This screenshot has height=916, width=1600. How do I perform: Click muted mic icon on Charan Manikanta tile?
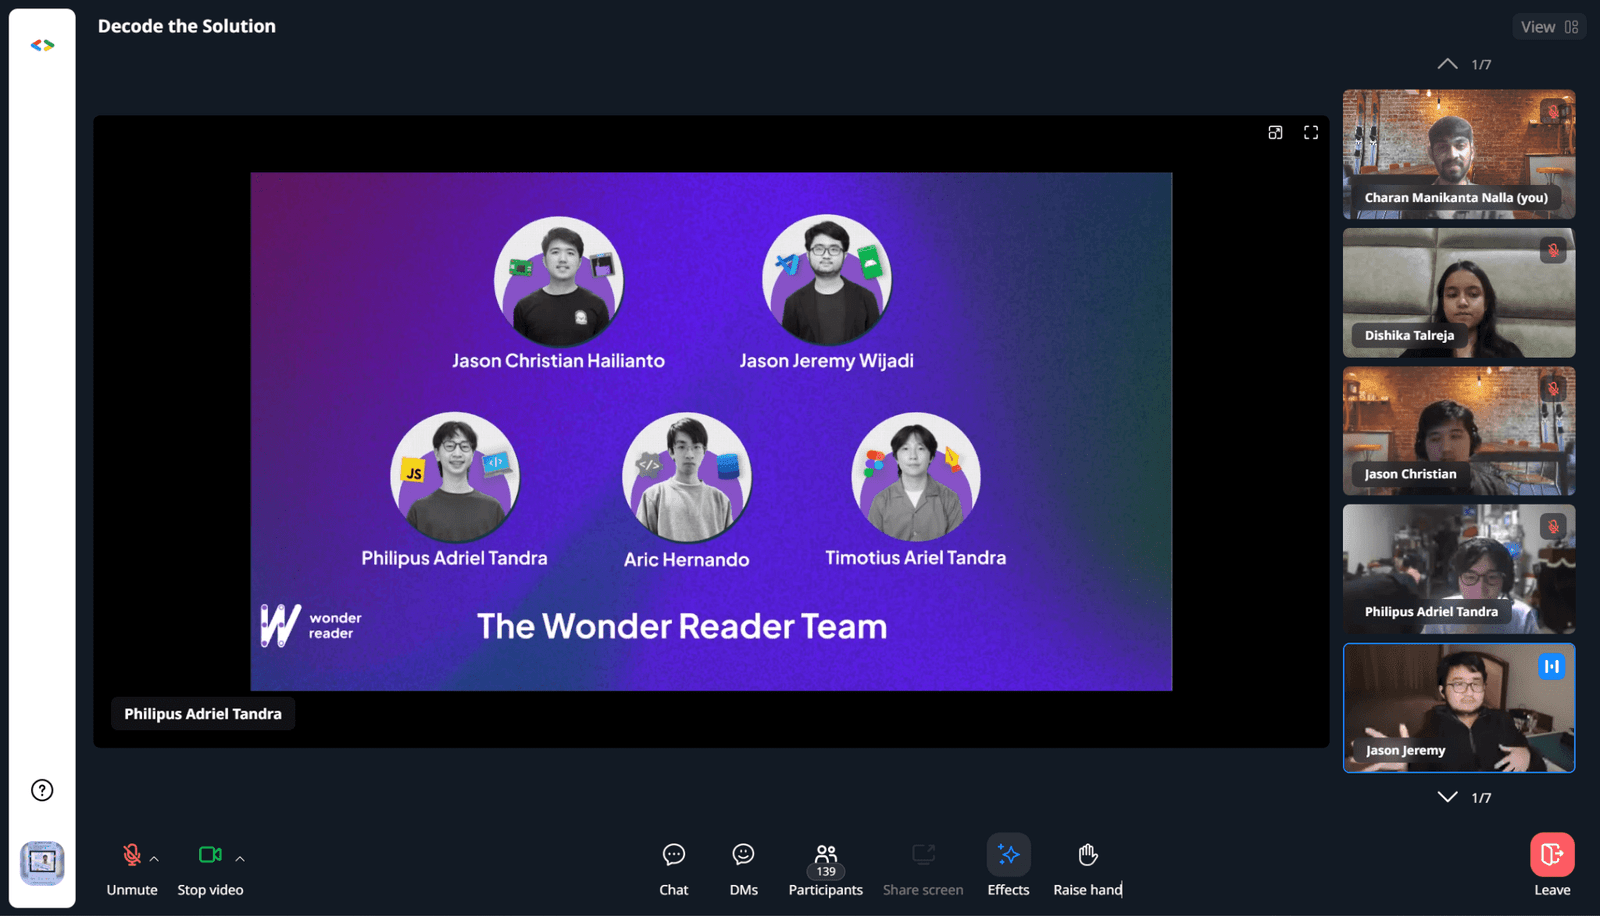click(x=1553, y=111)
